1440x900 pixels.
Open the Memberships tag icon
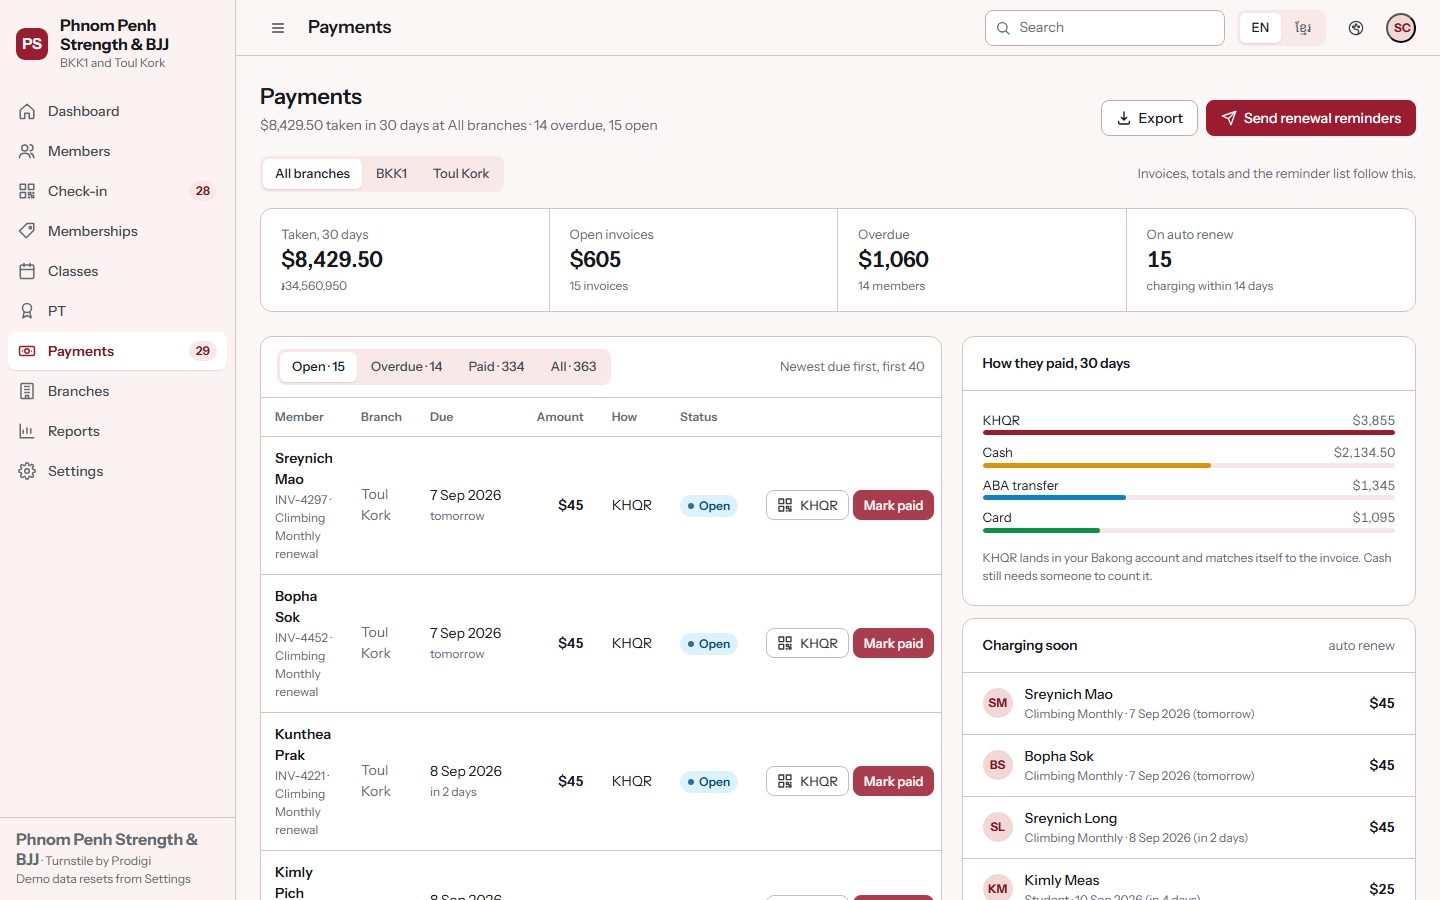coord(27,231)
